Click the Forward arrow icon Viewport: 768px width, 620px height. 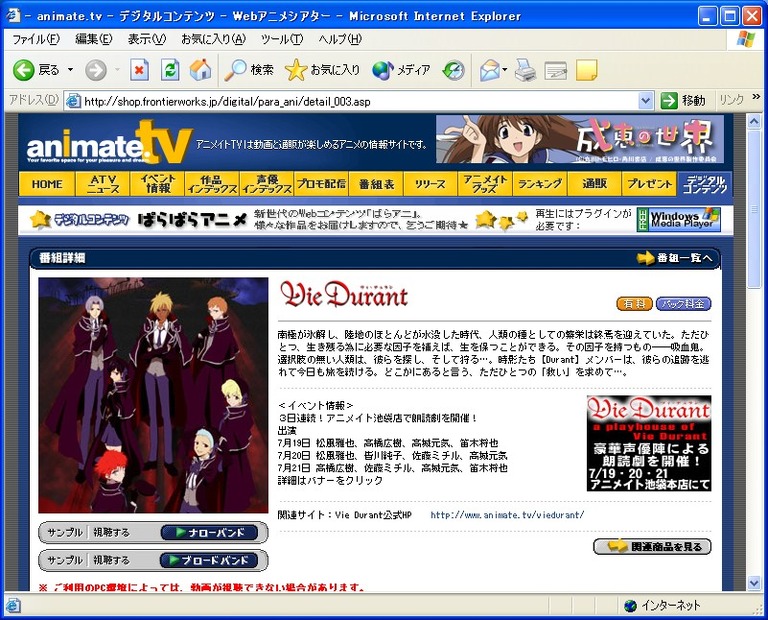(96, 71)
